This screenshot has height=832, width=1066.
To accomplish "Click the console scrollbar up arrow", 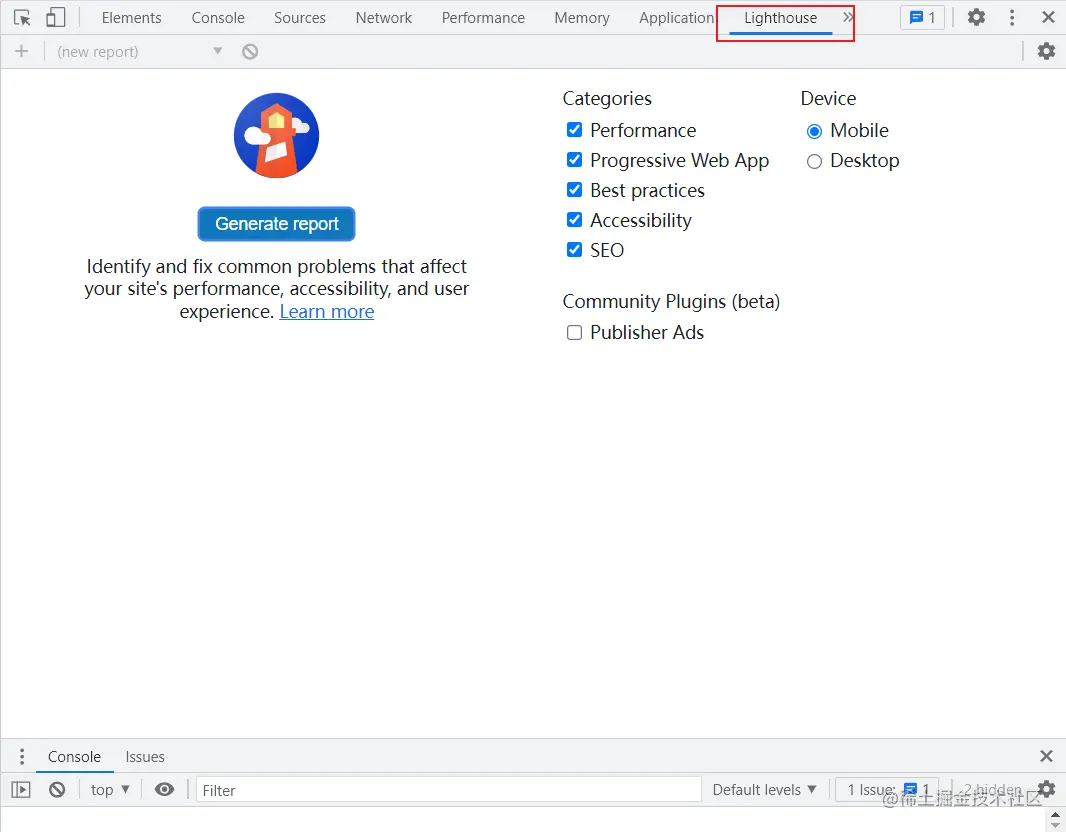I will (x=1054, y=815).
